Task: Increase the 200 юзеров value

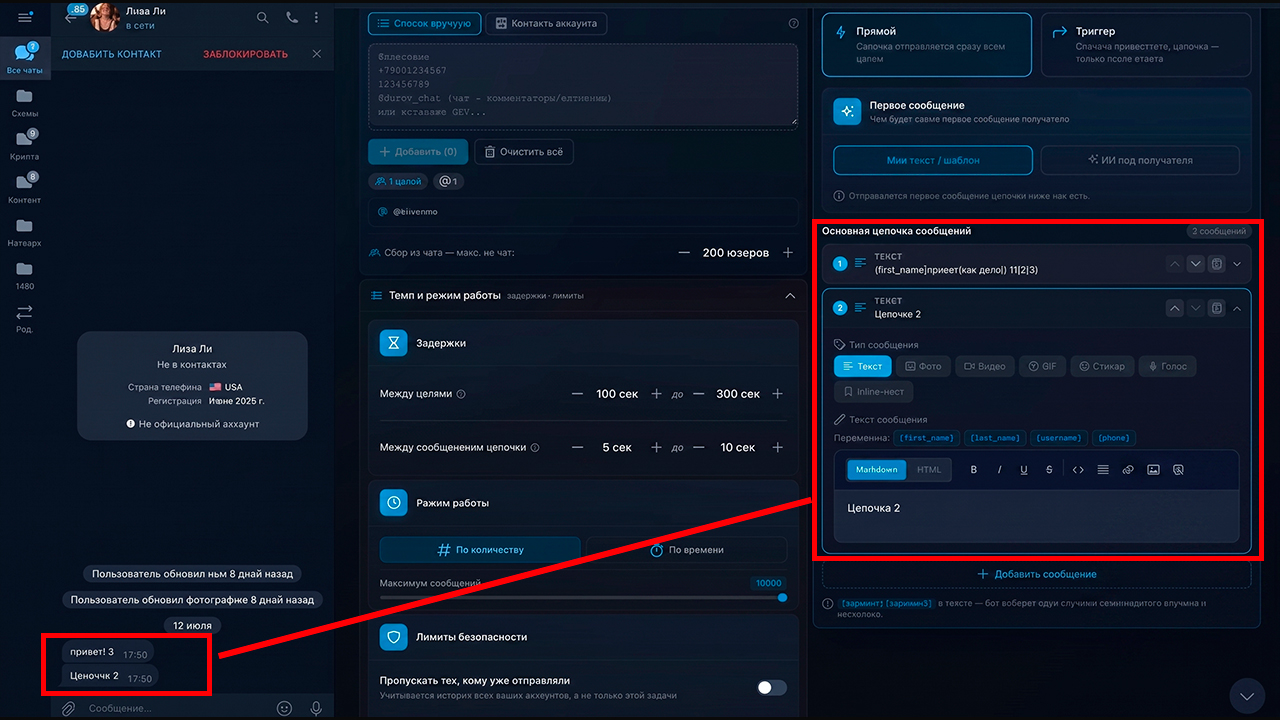Action: pyautogui.click(x=788, y=253)
